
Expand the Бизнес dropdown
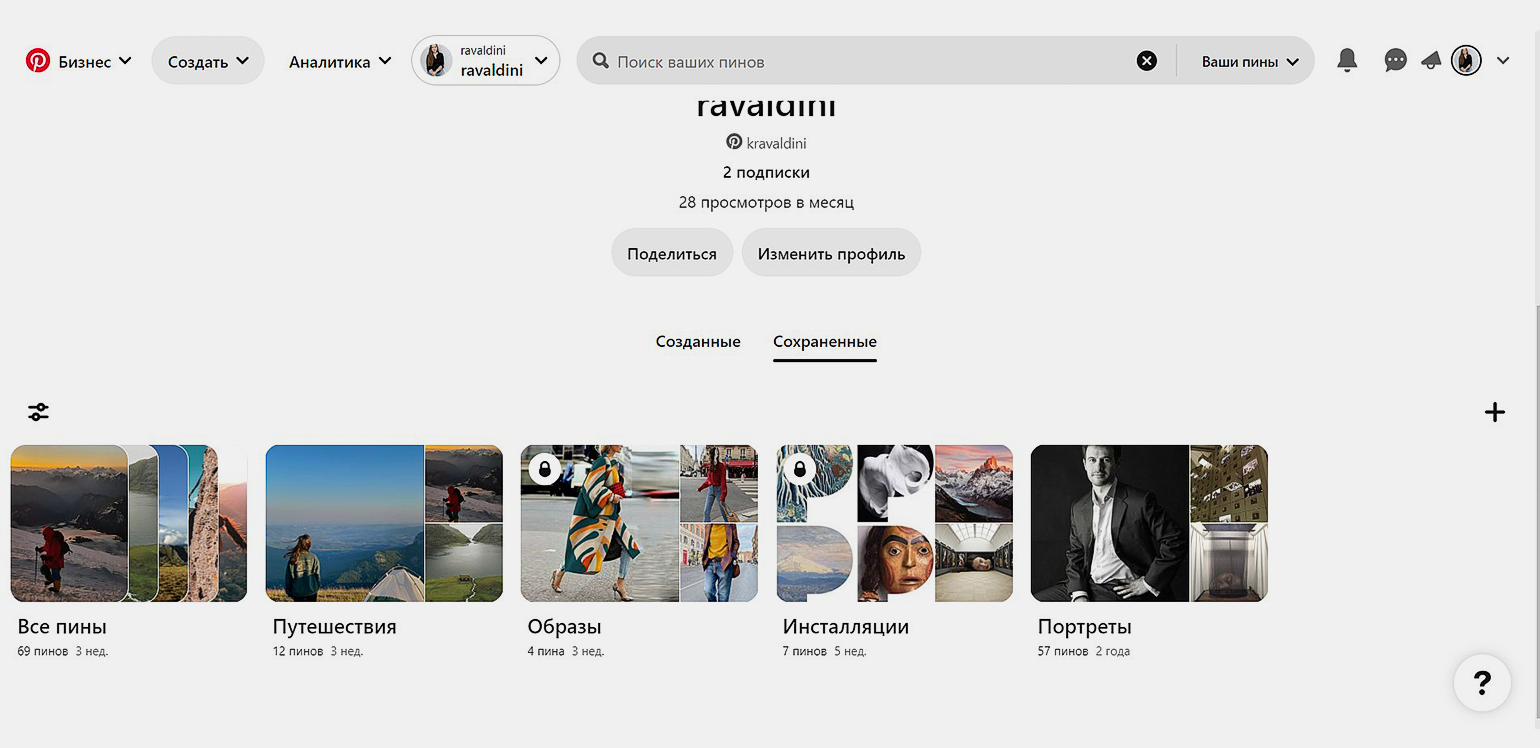[95, 61]
